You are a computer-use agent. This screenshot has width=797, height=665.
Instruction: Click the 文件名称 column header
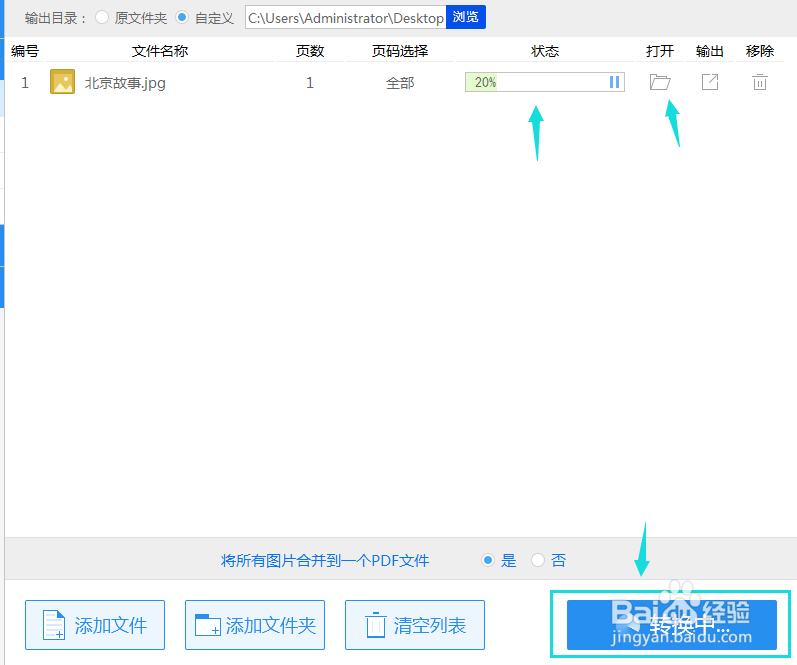pos(160,51)
